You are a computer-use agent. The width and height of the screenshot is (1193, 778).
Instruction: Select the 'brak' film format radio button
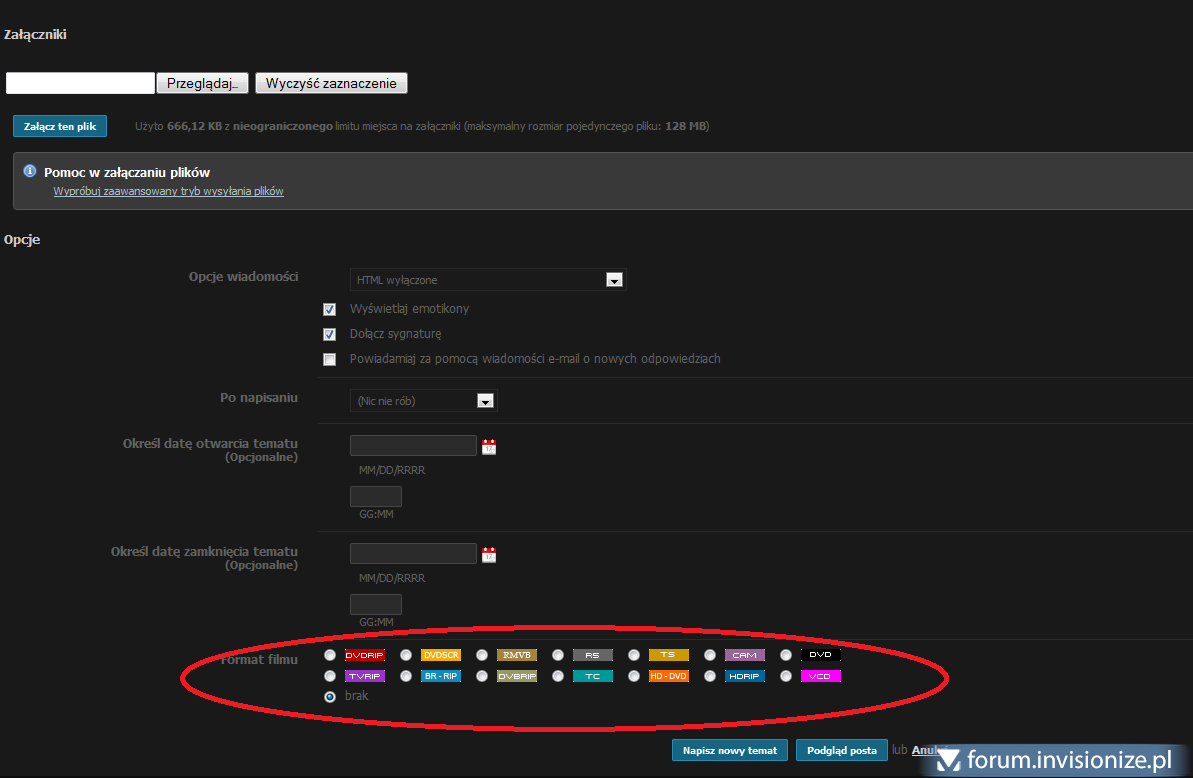click(330, 697)
